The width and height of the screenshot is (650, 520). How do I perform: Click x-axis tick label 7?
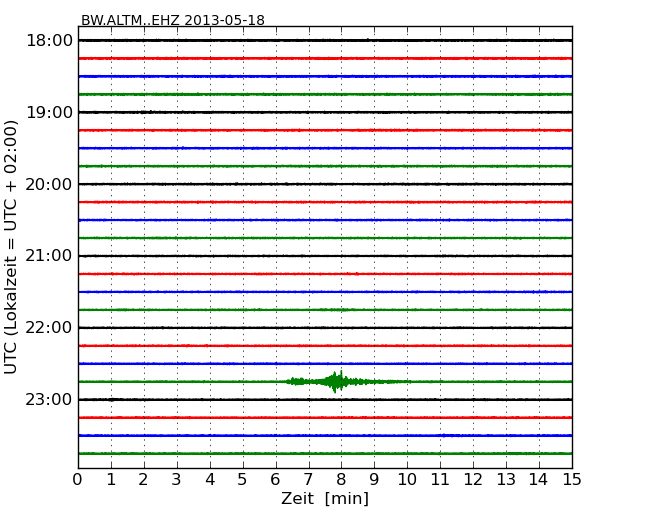pyautogui.click(x=308, y=479)
